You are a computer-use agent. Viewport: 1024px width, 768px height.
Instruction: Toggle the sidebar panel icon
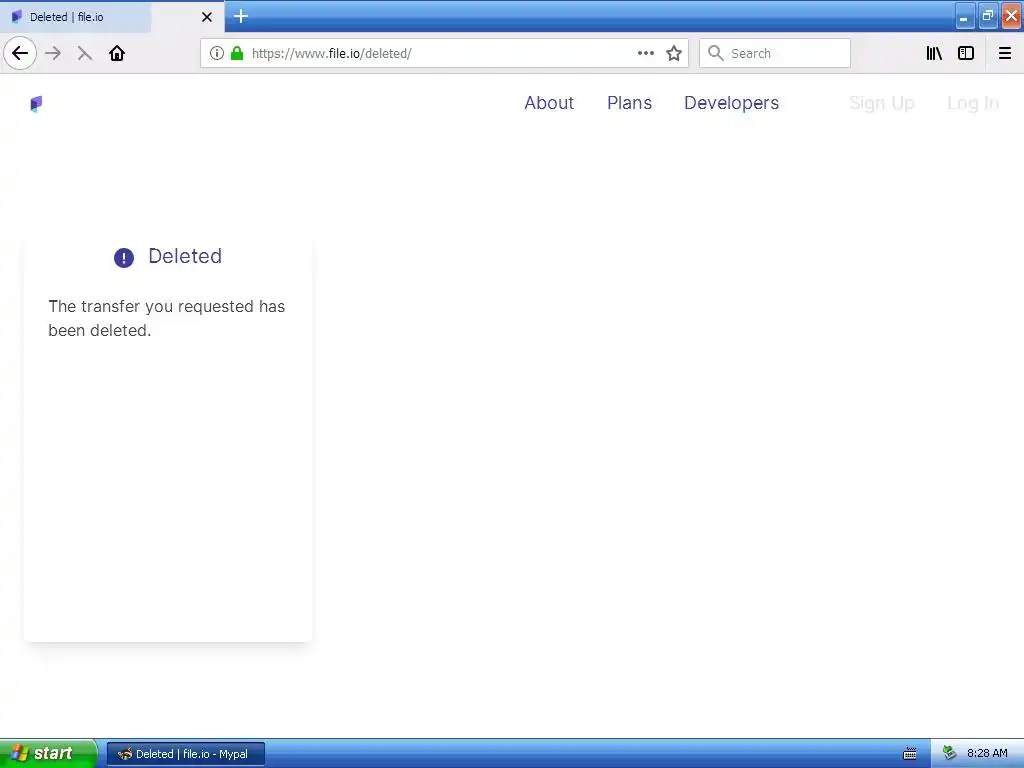966,53
